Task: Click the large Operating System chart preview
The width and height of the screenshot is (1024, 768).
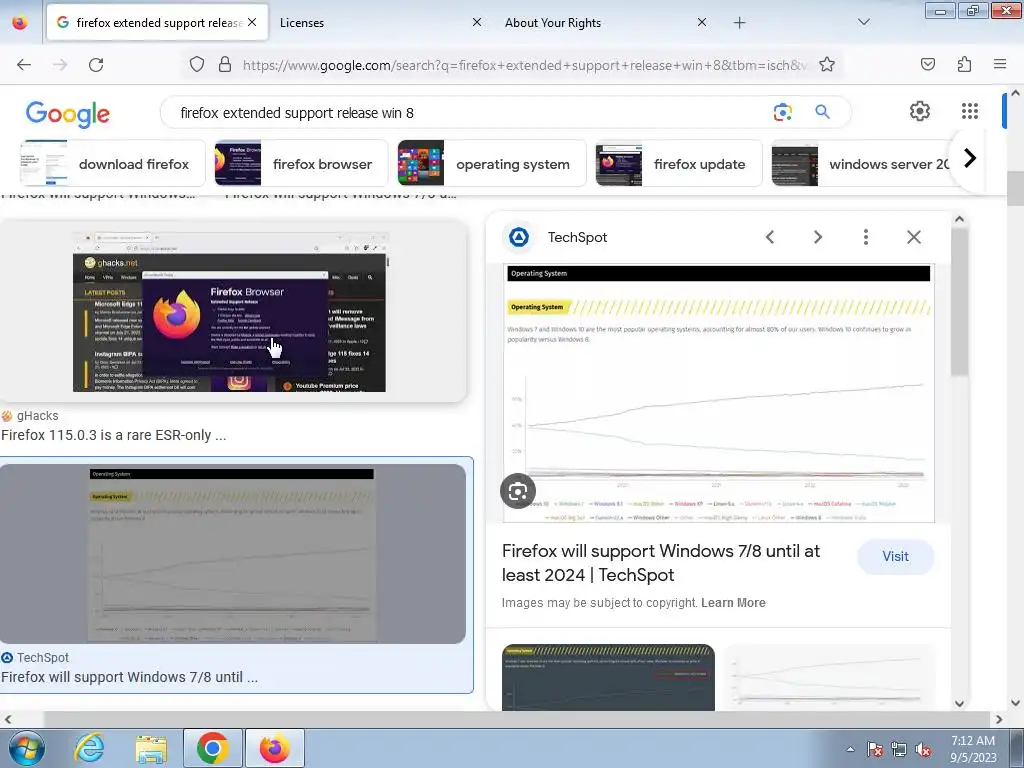Action: pyautogui.click(x=718, y=393)
